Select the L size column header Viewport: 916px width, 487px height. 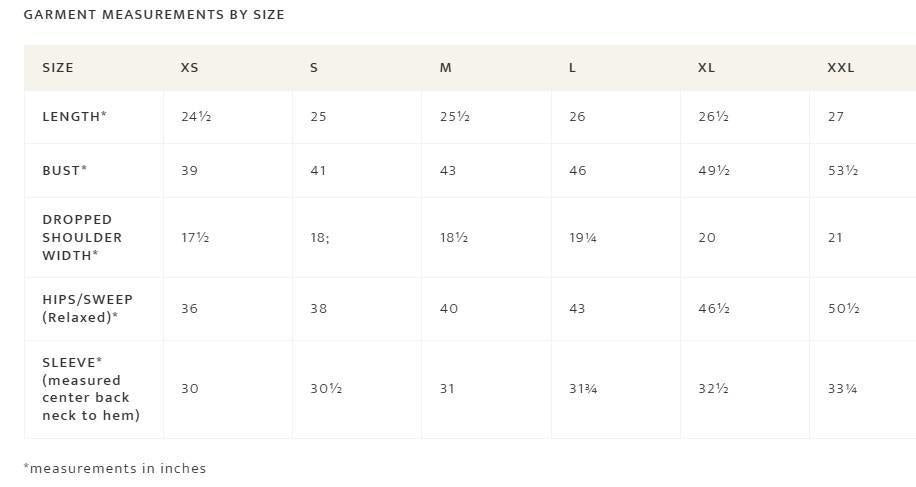[x=572, y=68]
